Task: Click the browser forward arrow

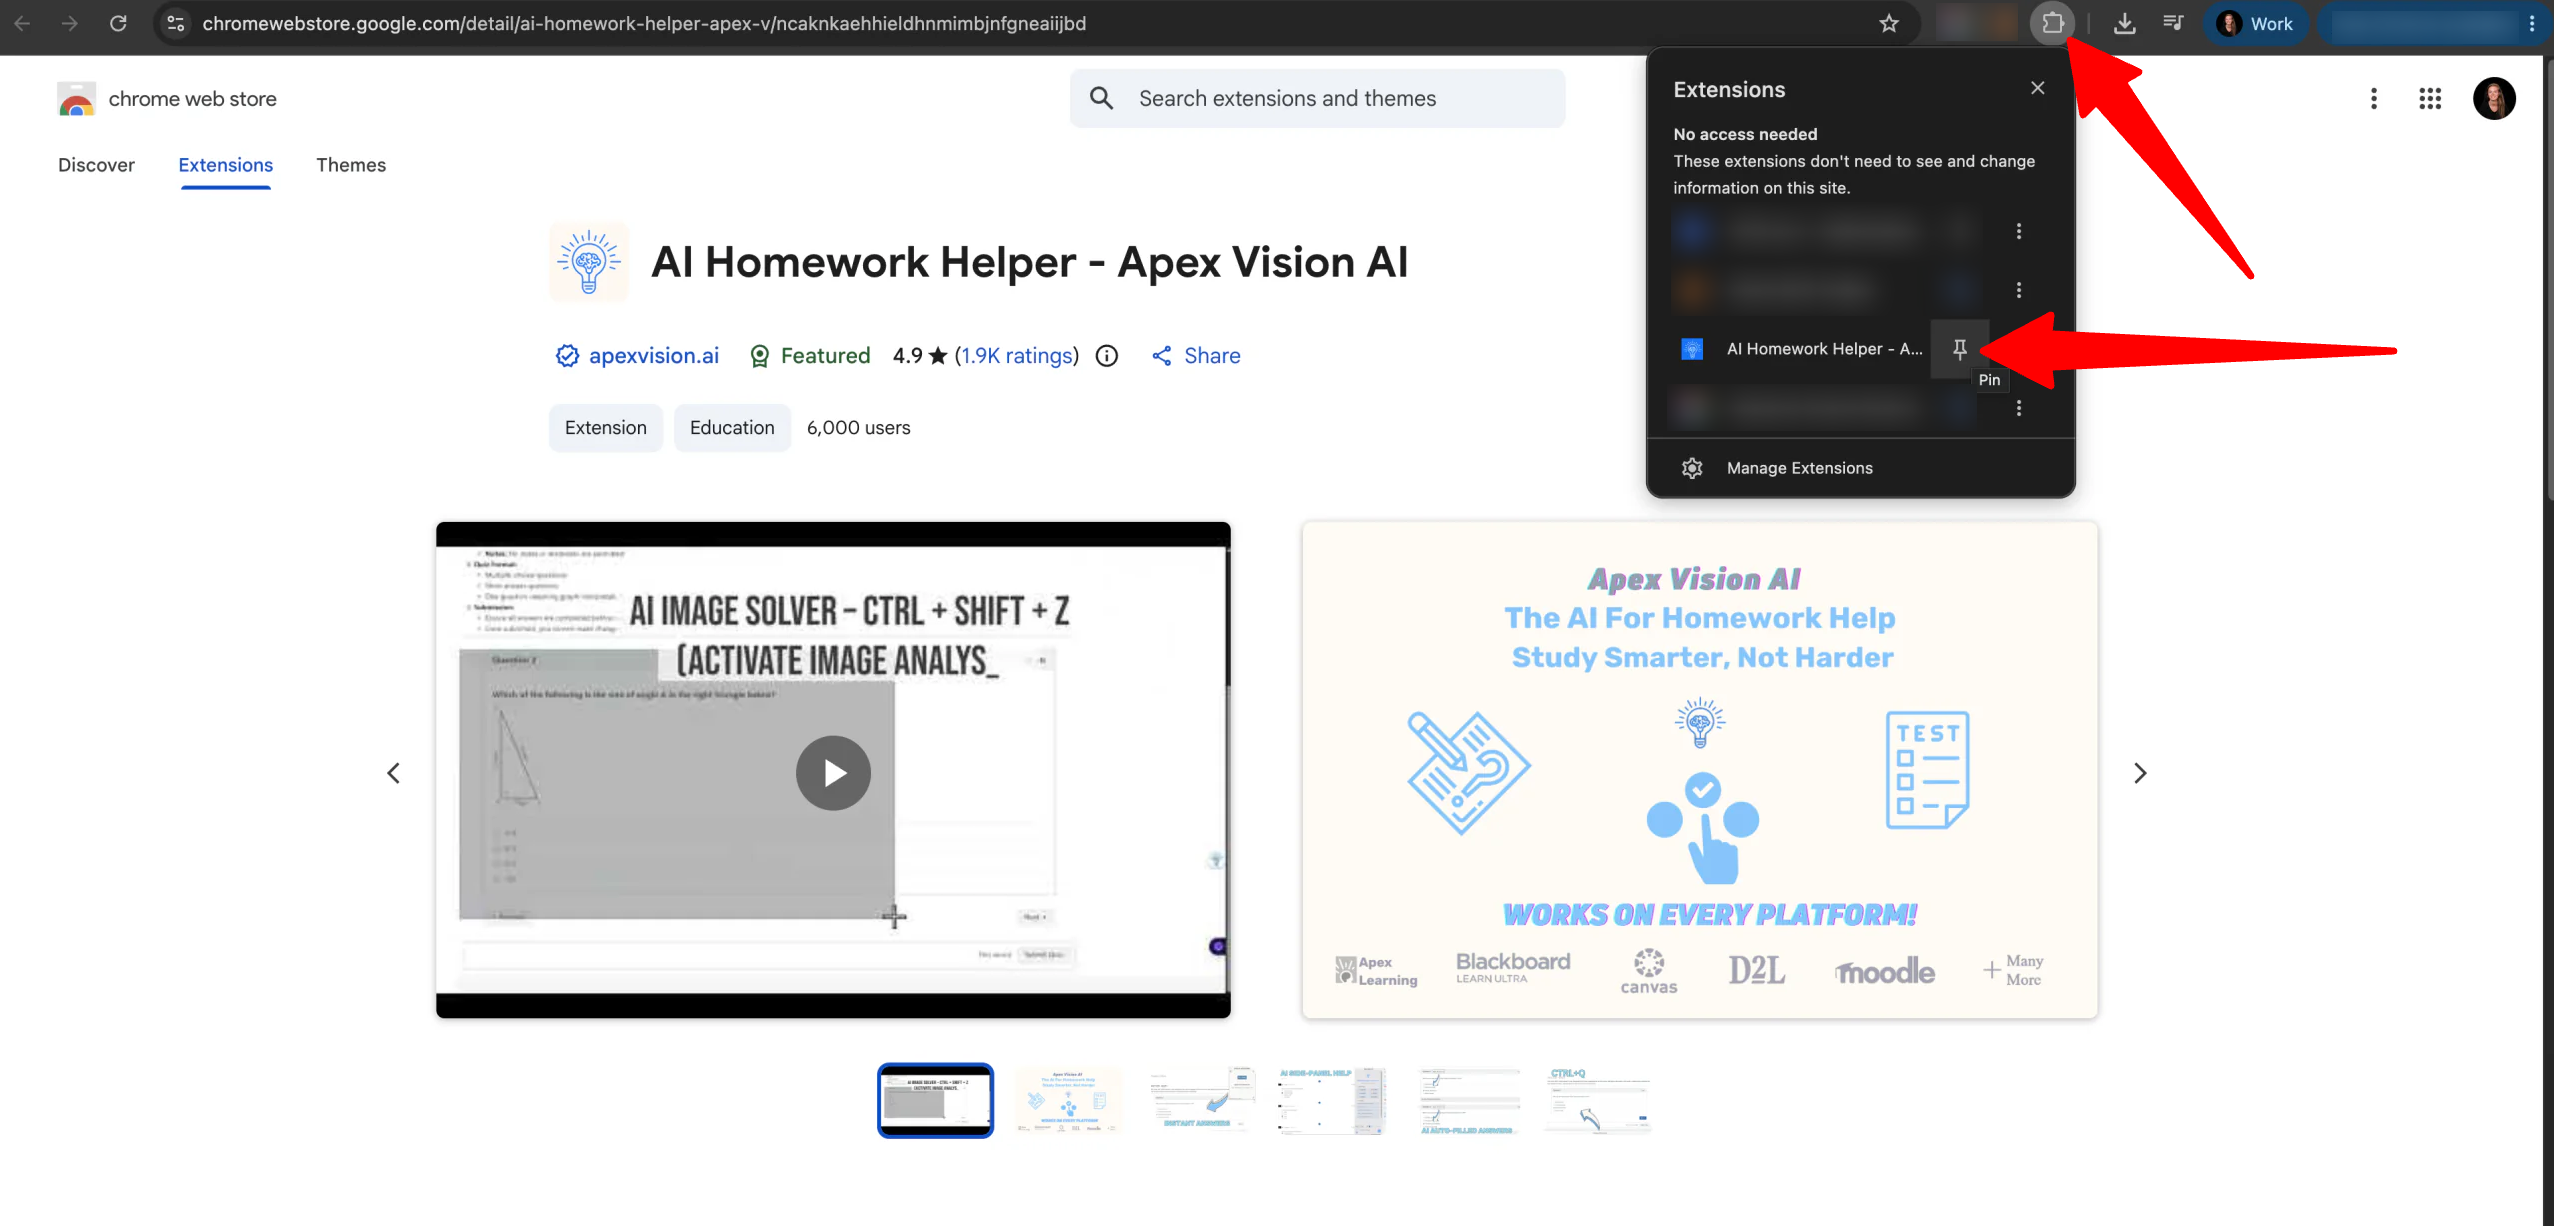Action: coord(69,23)
